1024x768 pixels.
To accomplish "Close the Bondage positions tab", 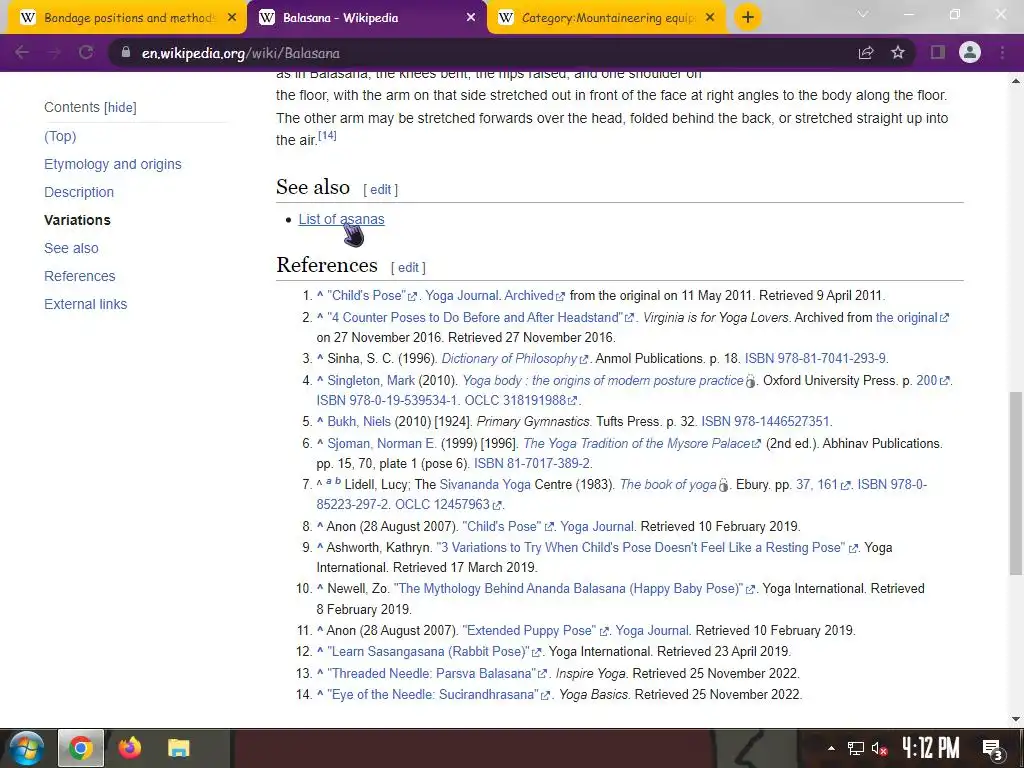I will click(232, 18).
